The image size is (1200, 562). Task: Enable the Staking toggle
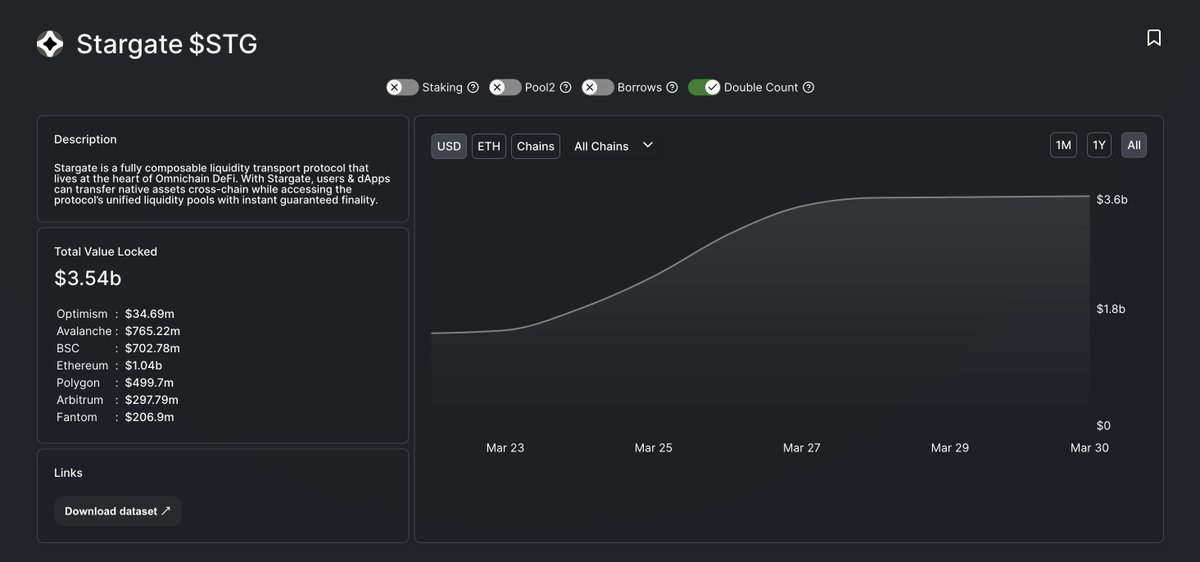tap(402, 87)
